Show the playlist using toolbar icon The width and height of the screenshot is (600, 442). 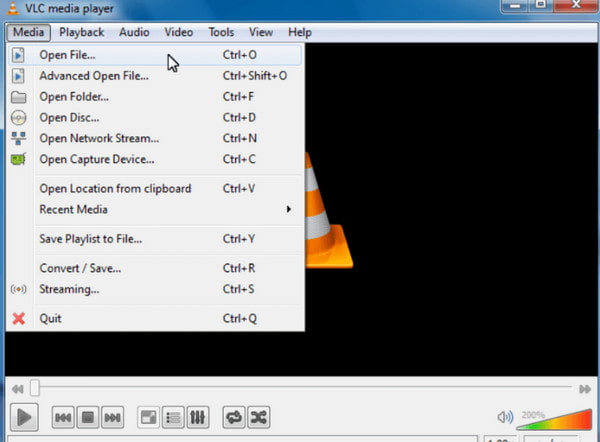tap(173, 417)
